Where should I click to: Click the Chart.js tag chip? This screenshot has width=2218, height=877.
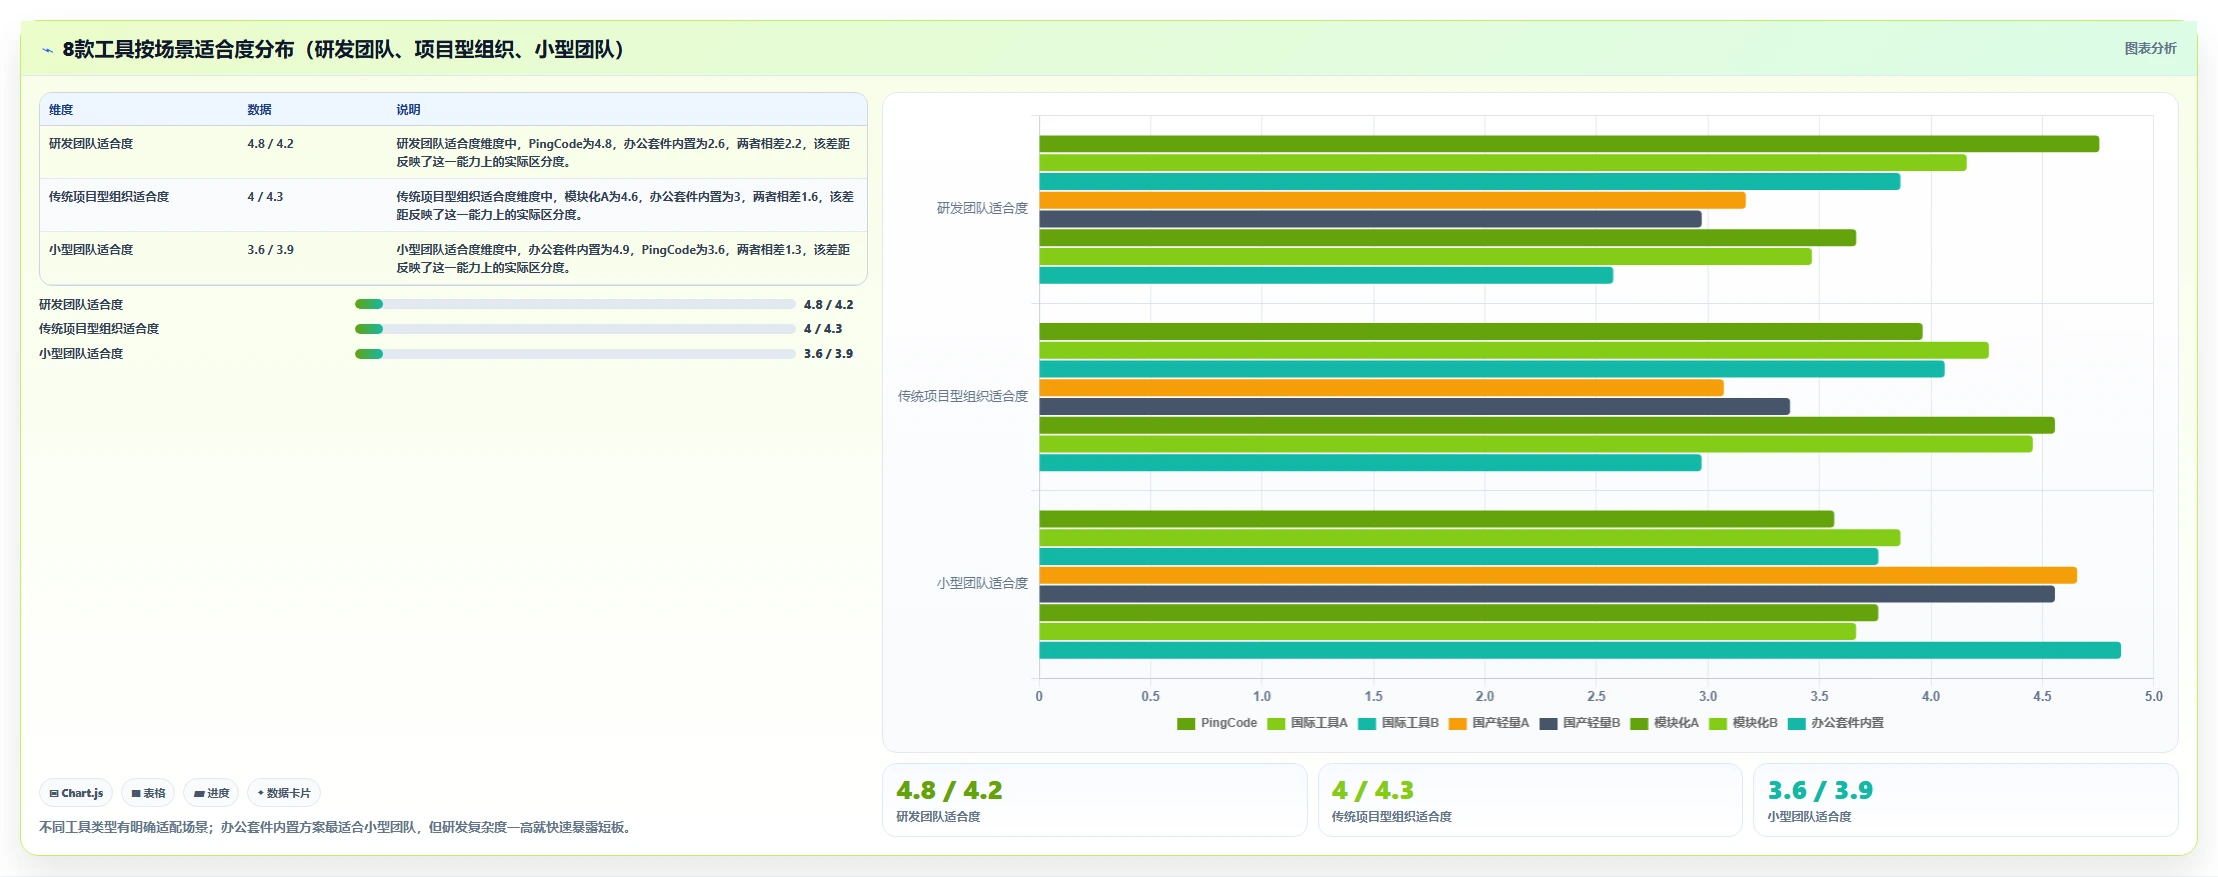point(76,793)
